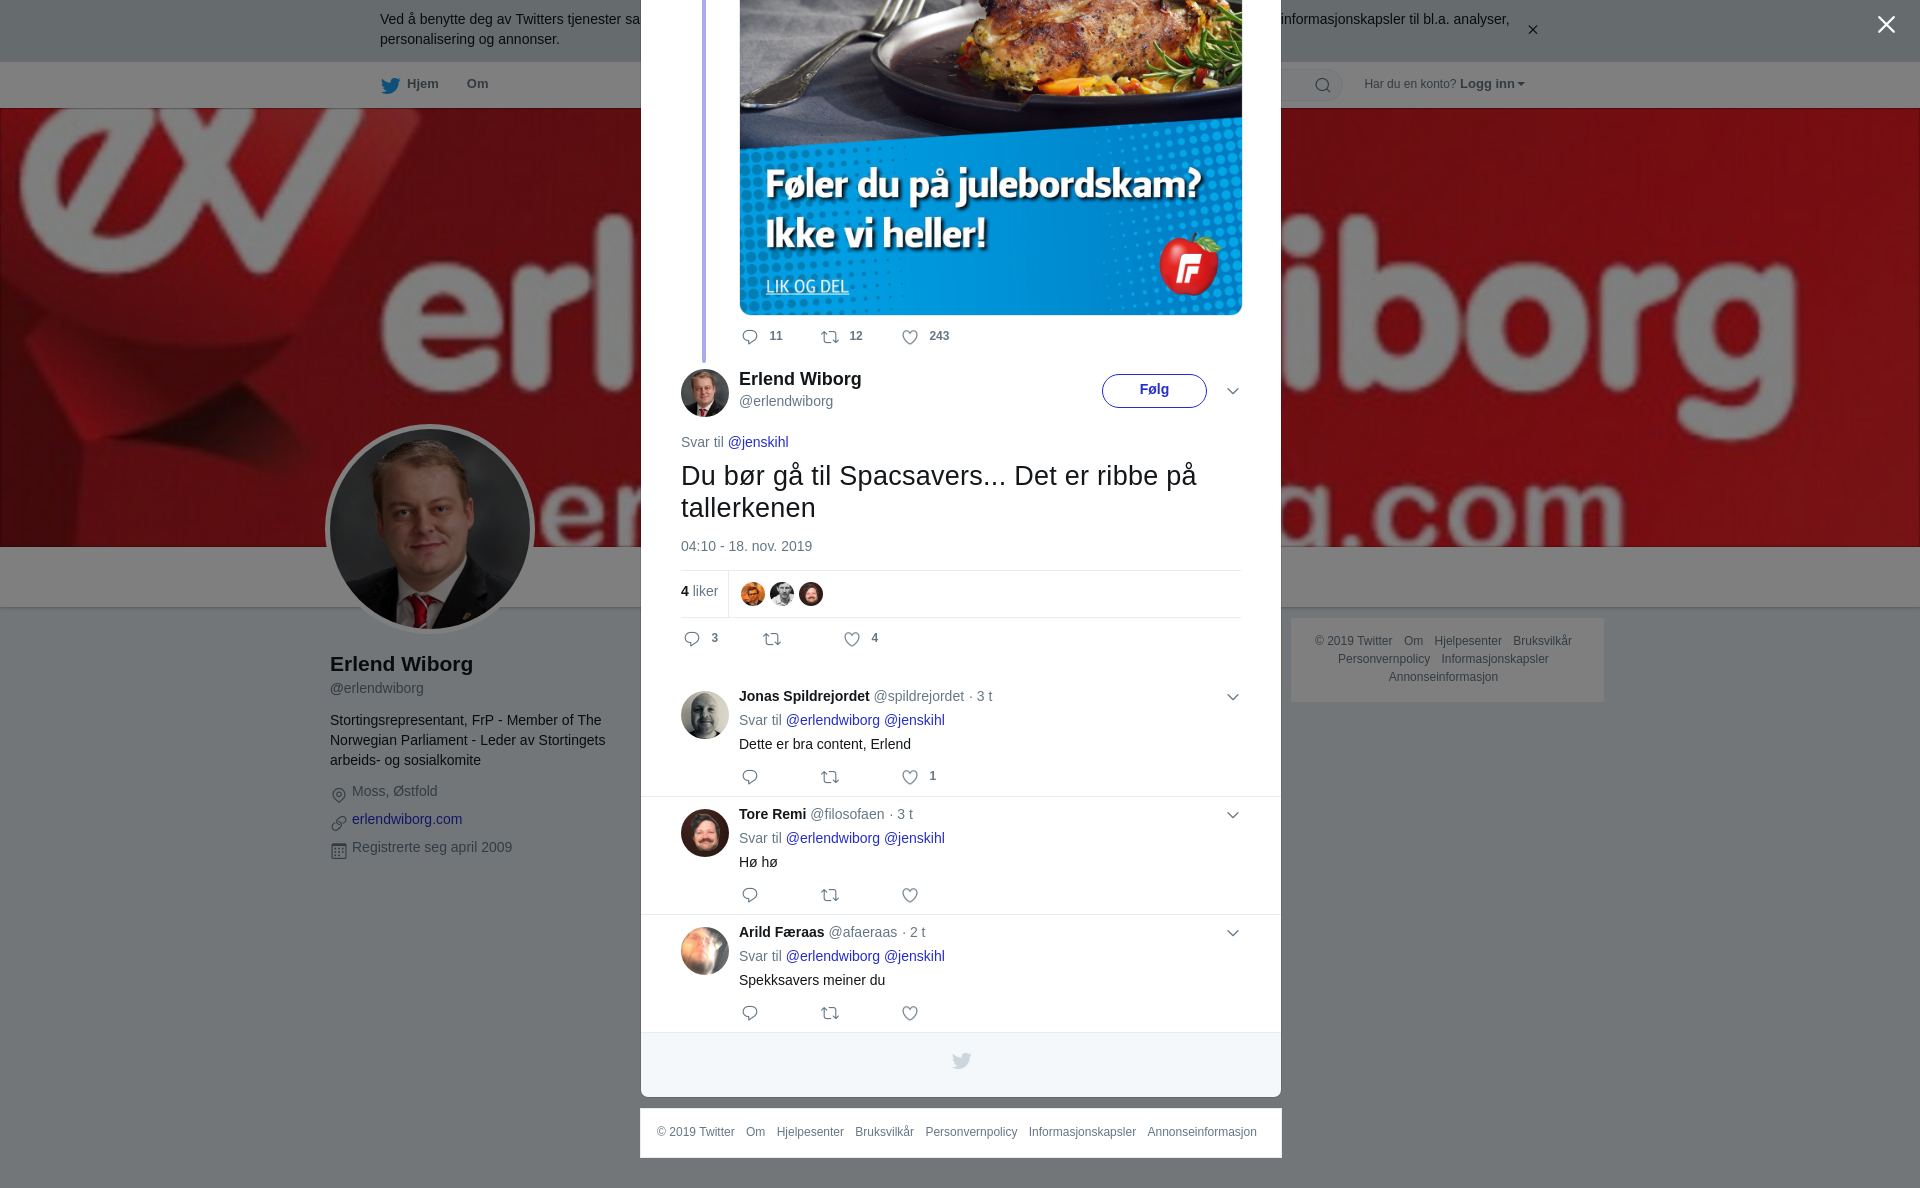Like the julebordskam tweet with 243 likes

[x=910, y=337]
